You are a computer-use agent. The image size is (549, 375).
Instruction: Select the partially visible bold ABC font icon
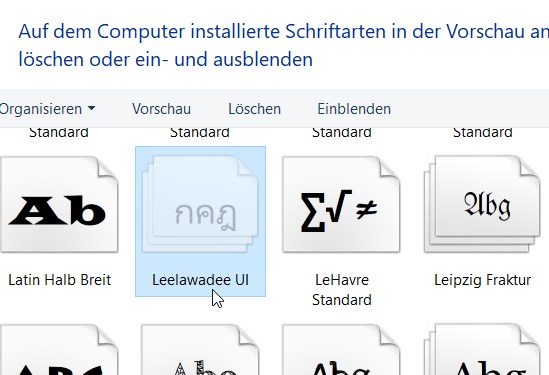coord(59,350)
